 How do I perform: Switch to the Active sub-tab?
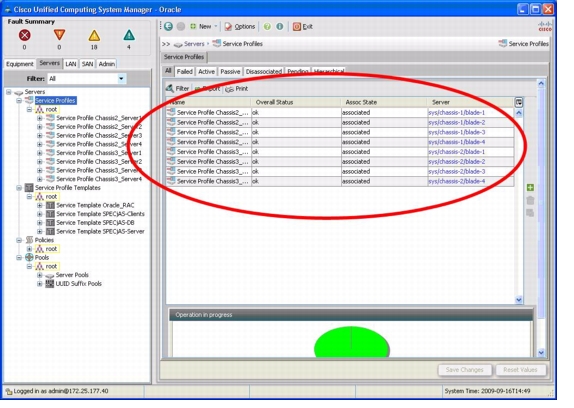pyautogui.click(x=206, y=72)
